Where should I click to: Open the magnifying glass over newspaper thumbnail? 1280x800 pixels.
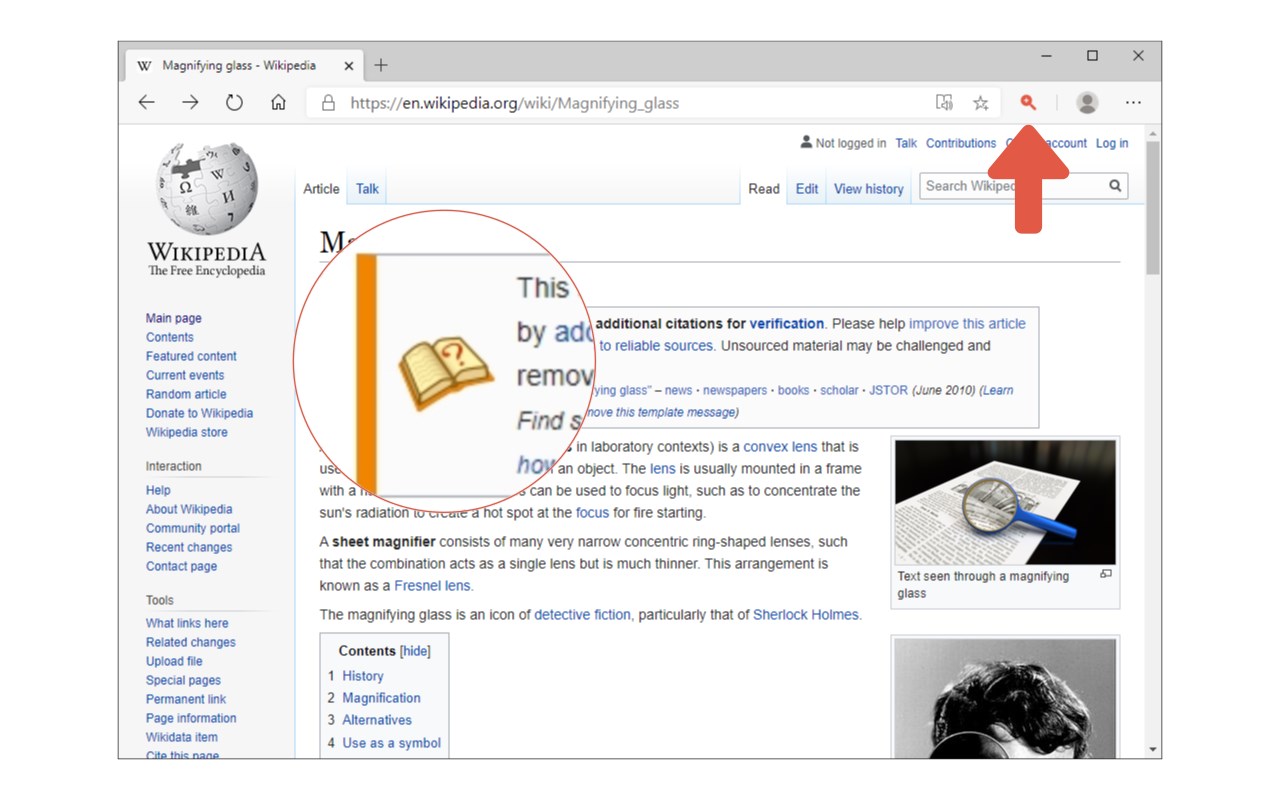click(x=1005, y=502)
